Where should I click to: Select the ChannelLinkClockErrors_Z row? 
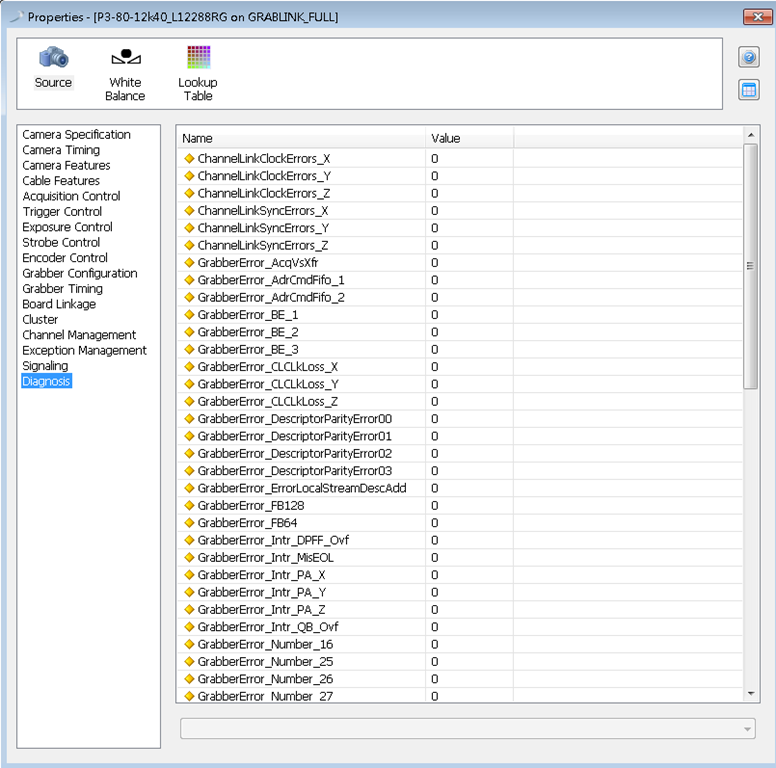coord(460,193)
